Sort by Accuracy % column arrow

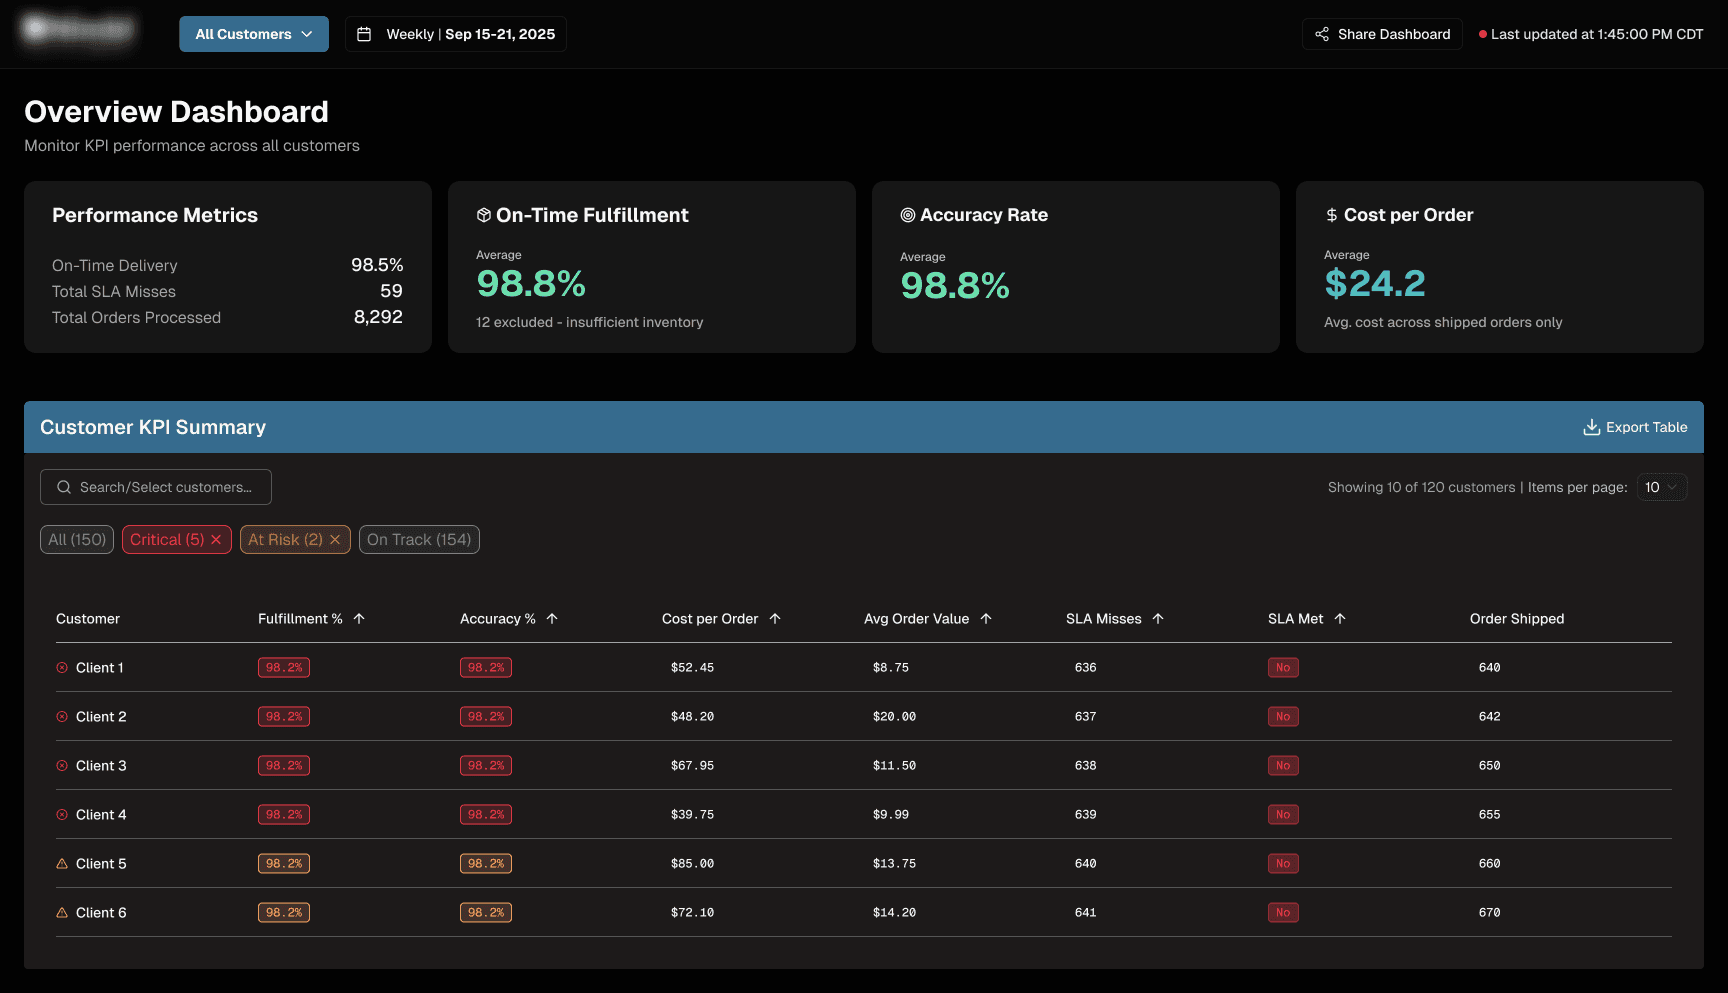click(552, 619)
